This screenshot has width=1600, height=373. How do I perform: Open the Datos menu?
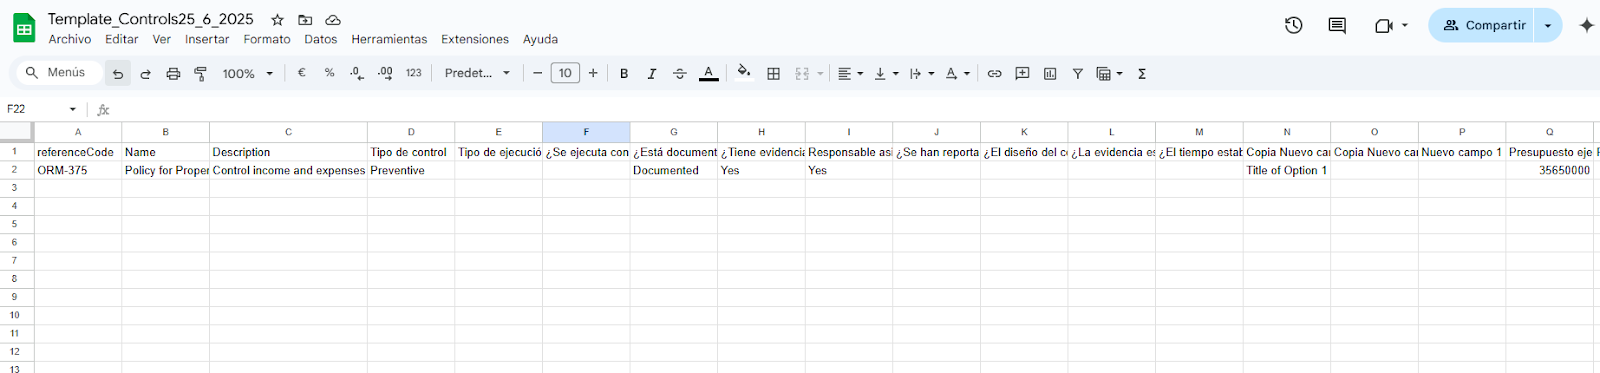pyautogui.click(x=321, y=39)
